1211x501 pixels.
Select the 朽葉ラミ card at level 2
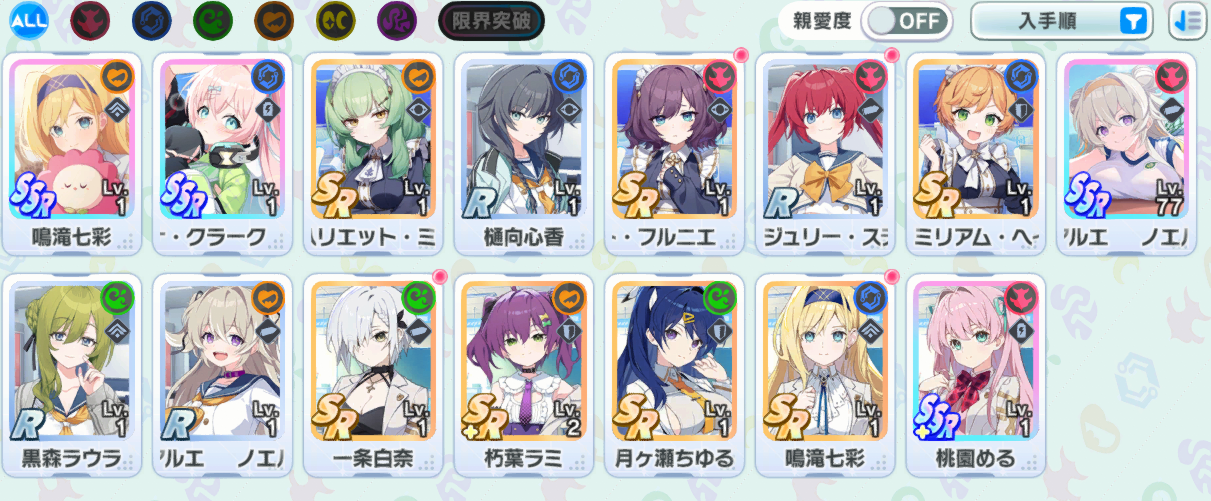point(523,374)
